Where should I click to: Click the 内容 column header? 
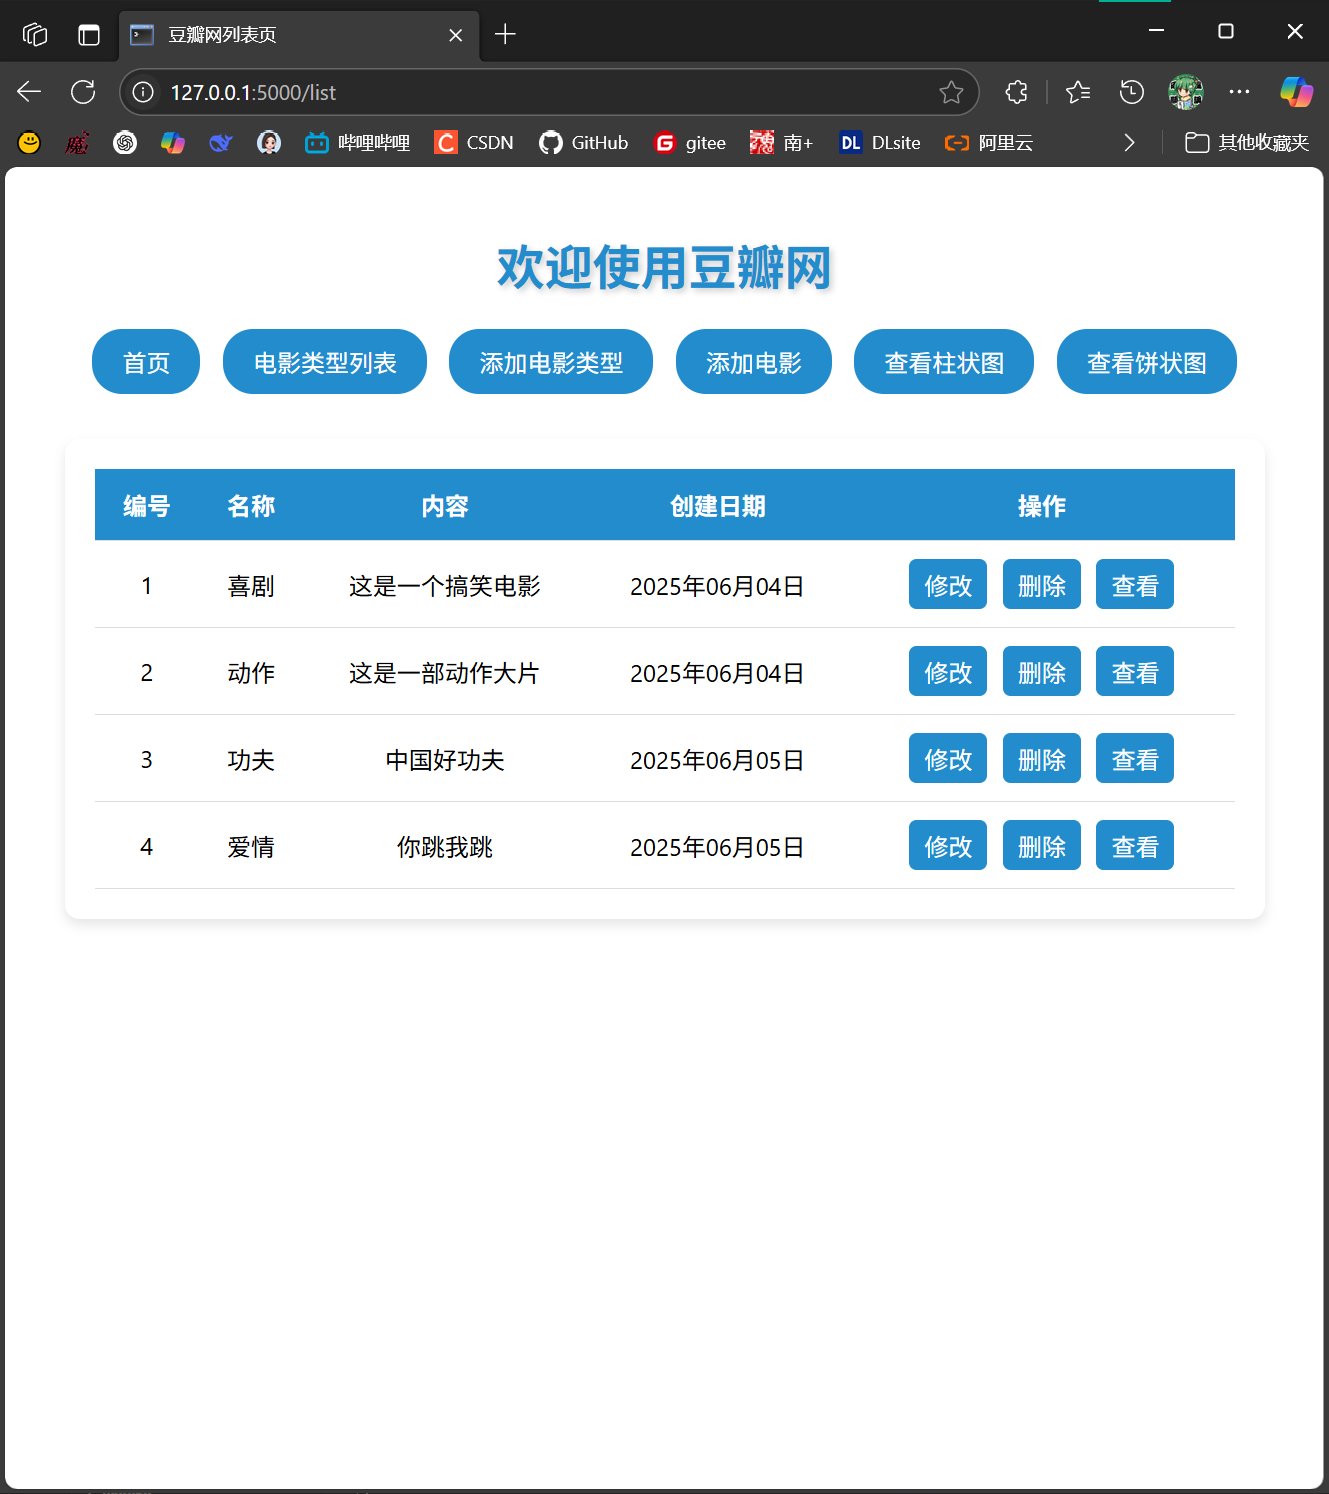coord(445,506)
